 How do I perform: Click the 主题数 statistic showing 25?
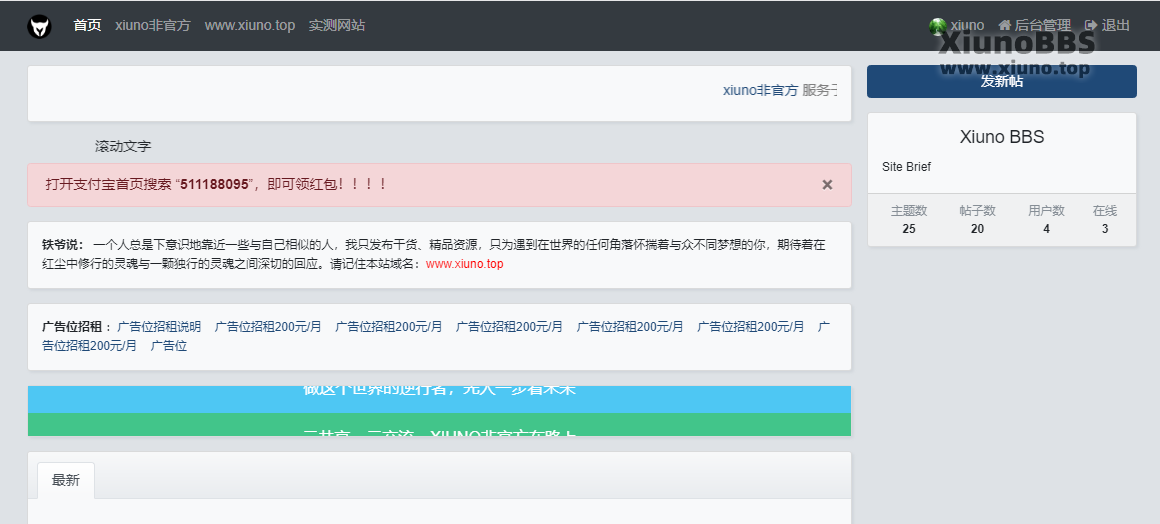coord(908,220)
